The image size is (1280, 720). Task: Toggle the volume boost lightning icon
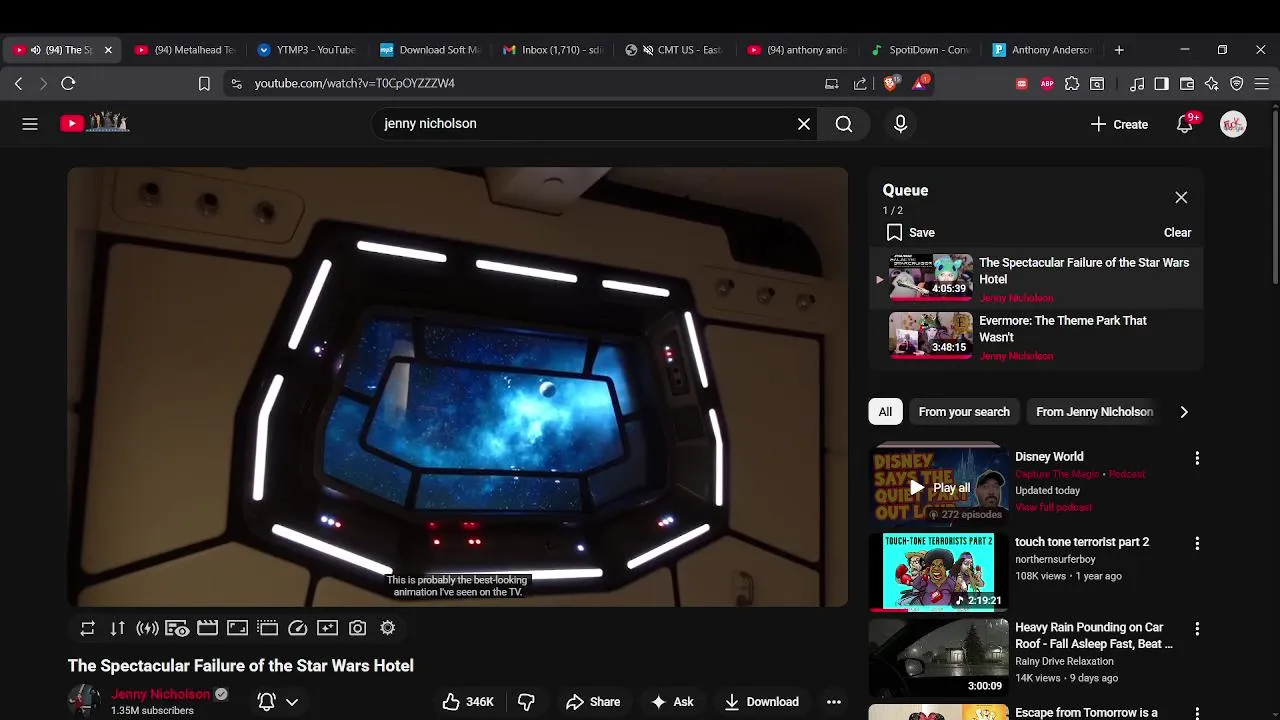pyautogui.click(x=148, y=628)
